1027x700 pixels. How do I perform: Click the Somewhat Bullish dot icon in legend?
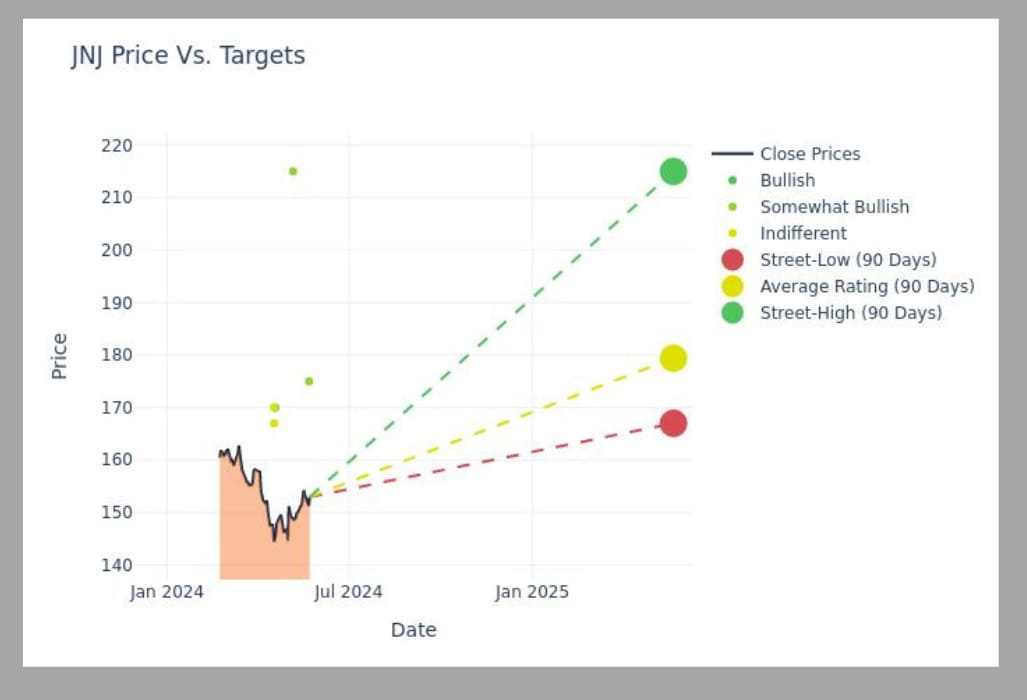pos(732,207)
